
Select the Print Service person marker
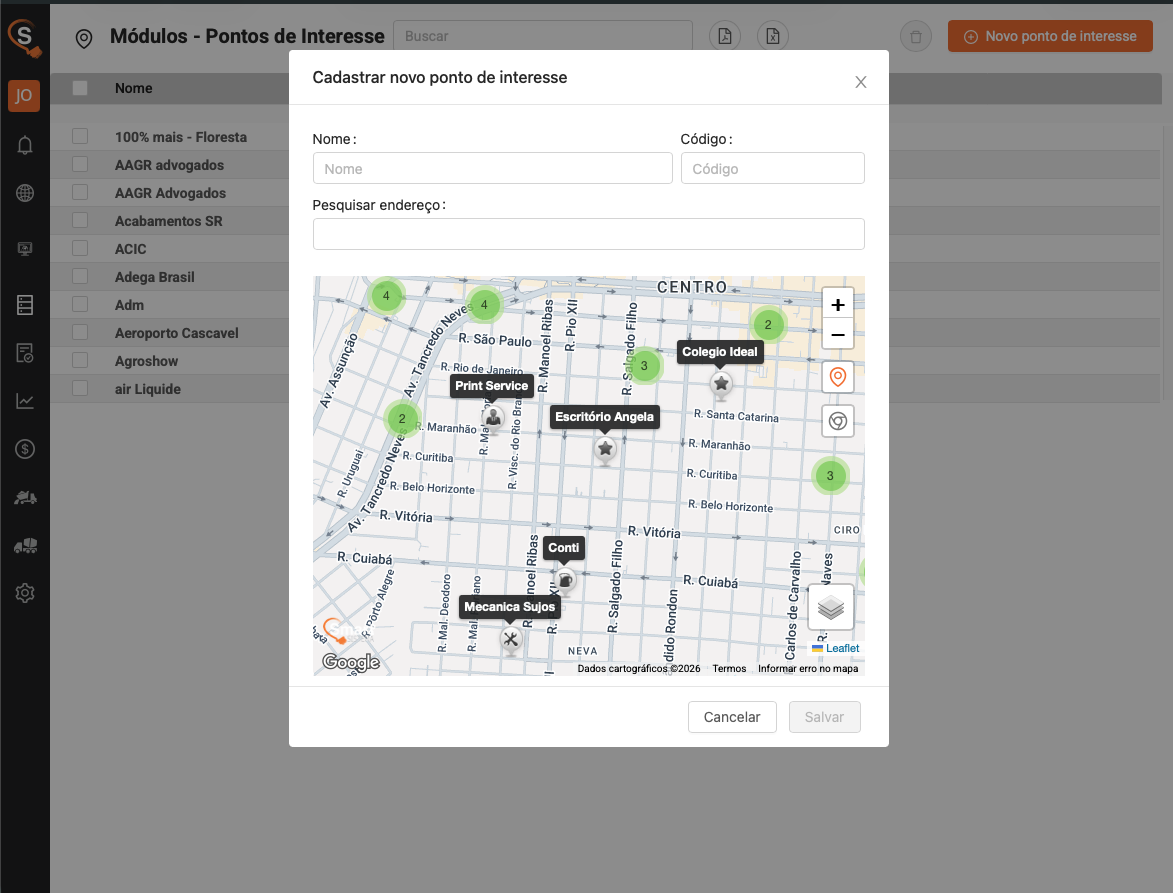pos(493,418)
